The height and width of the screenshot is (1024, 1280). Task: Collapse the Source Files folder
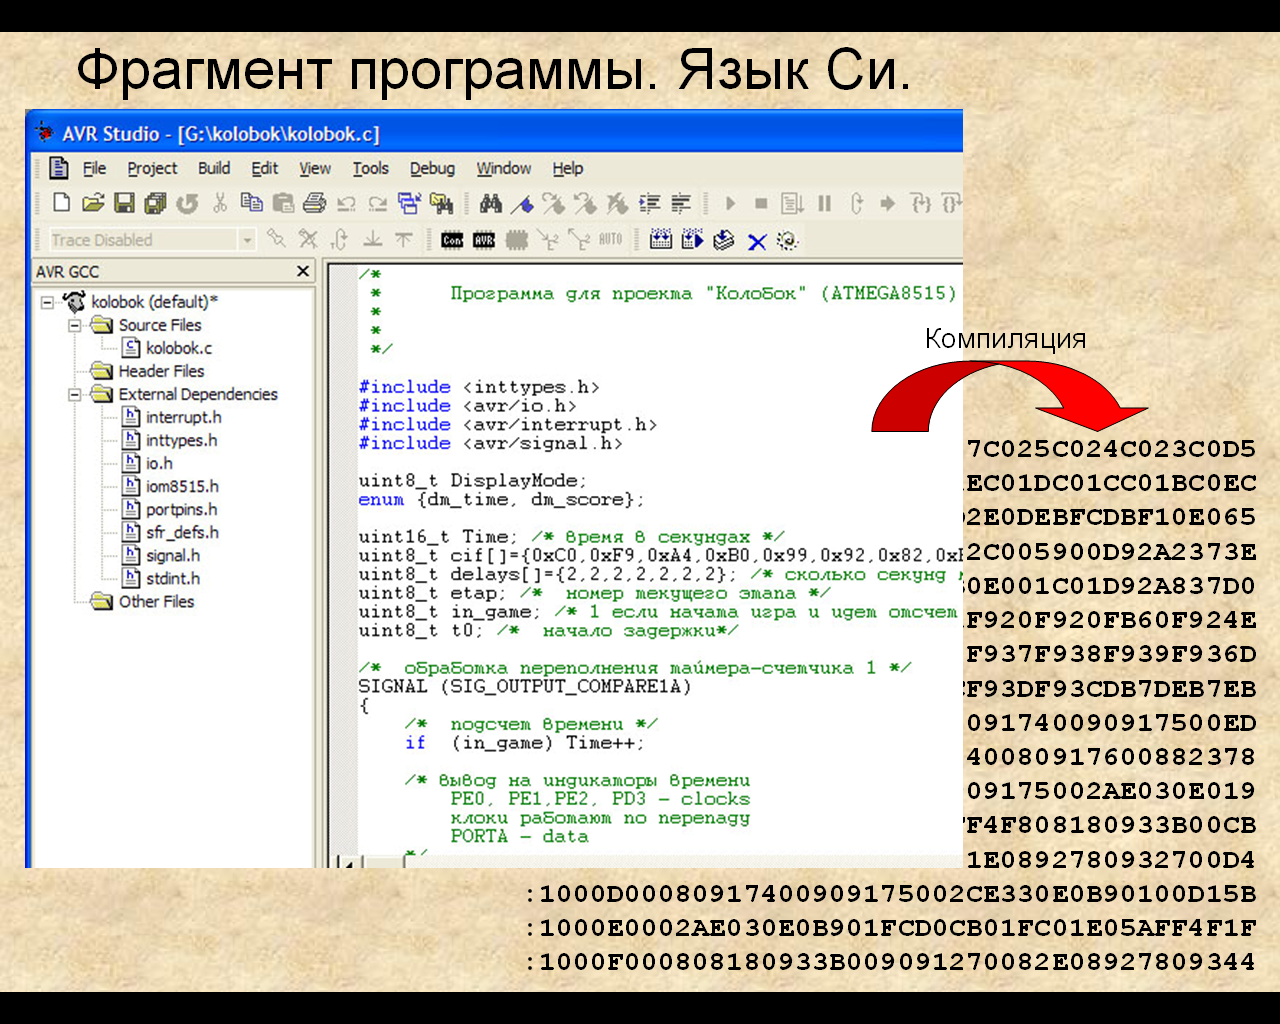click(74, 325)
